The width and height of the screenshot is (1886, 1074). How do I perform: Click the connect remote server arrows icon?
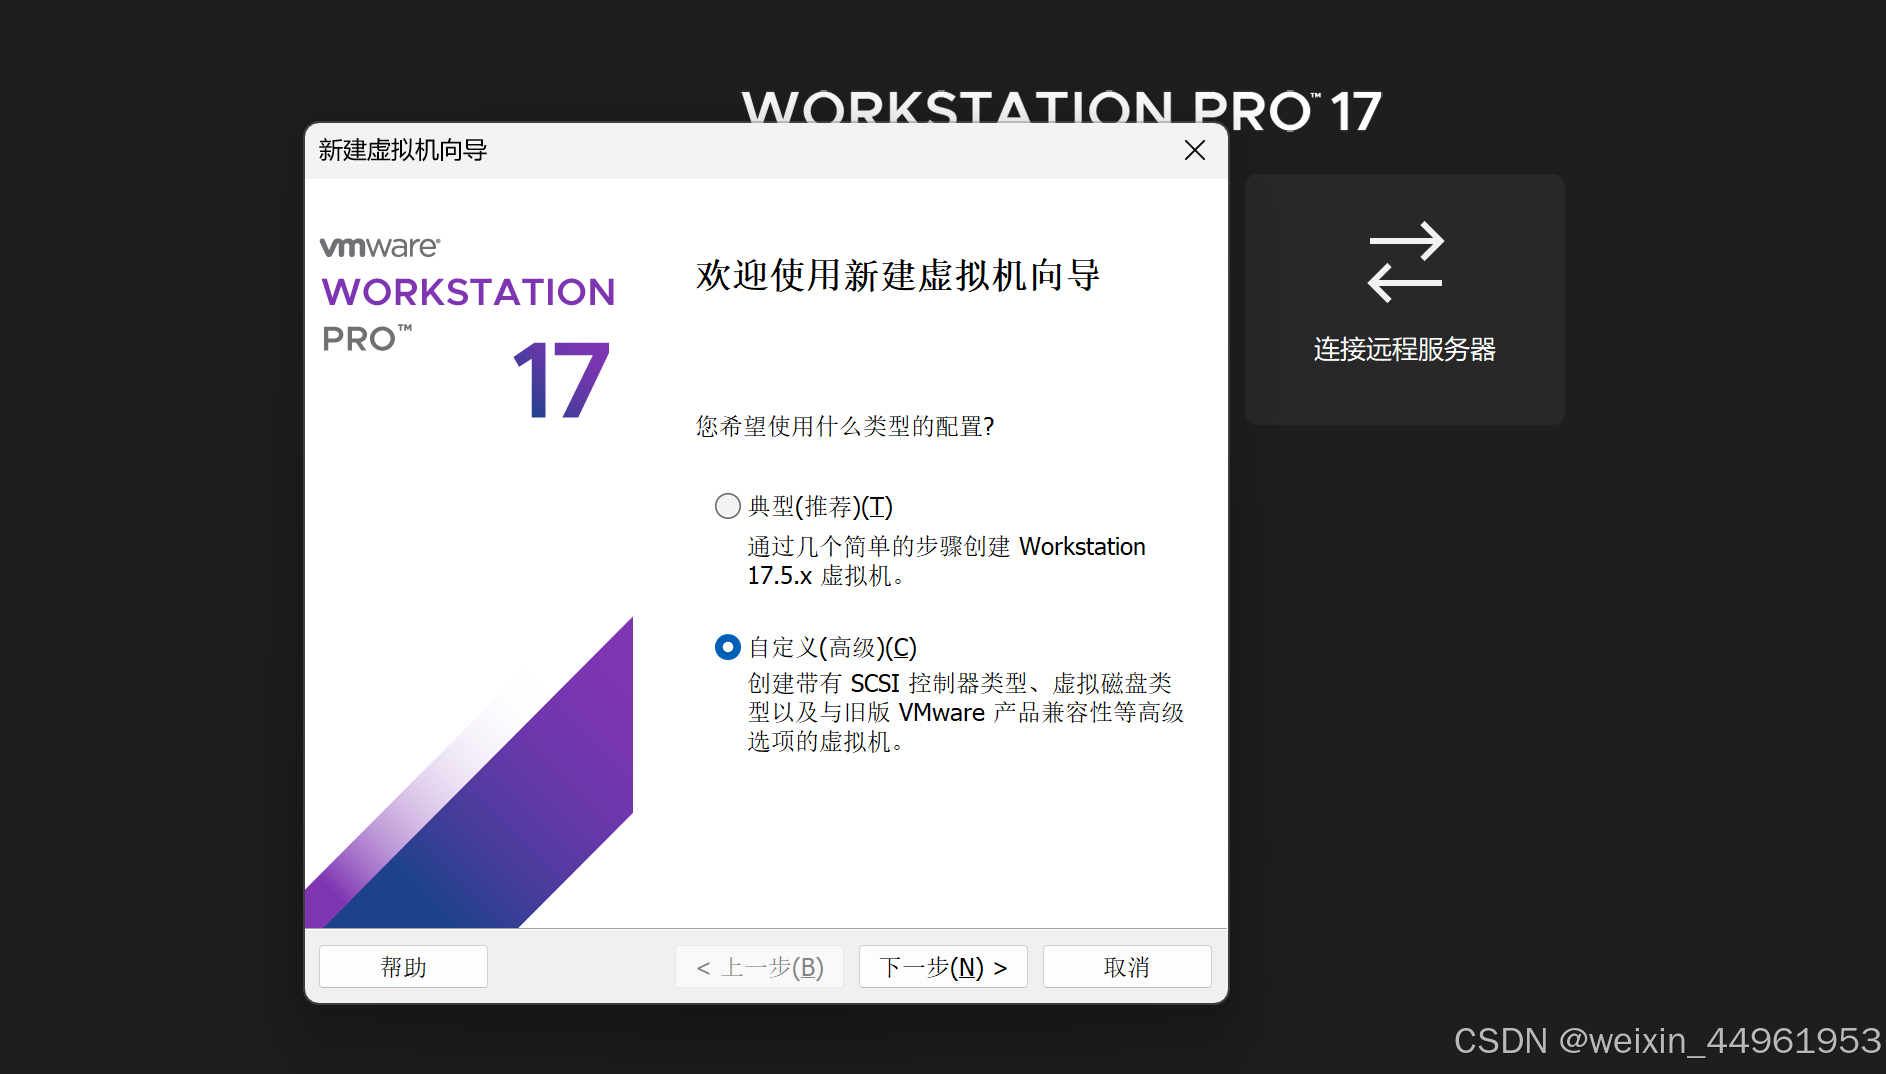tap(1405, 262)
